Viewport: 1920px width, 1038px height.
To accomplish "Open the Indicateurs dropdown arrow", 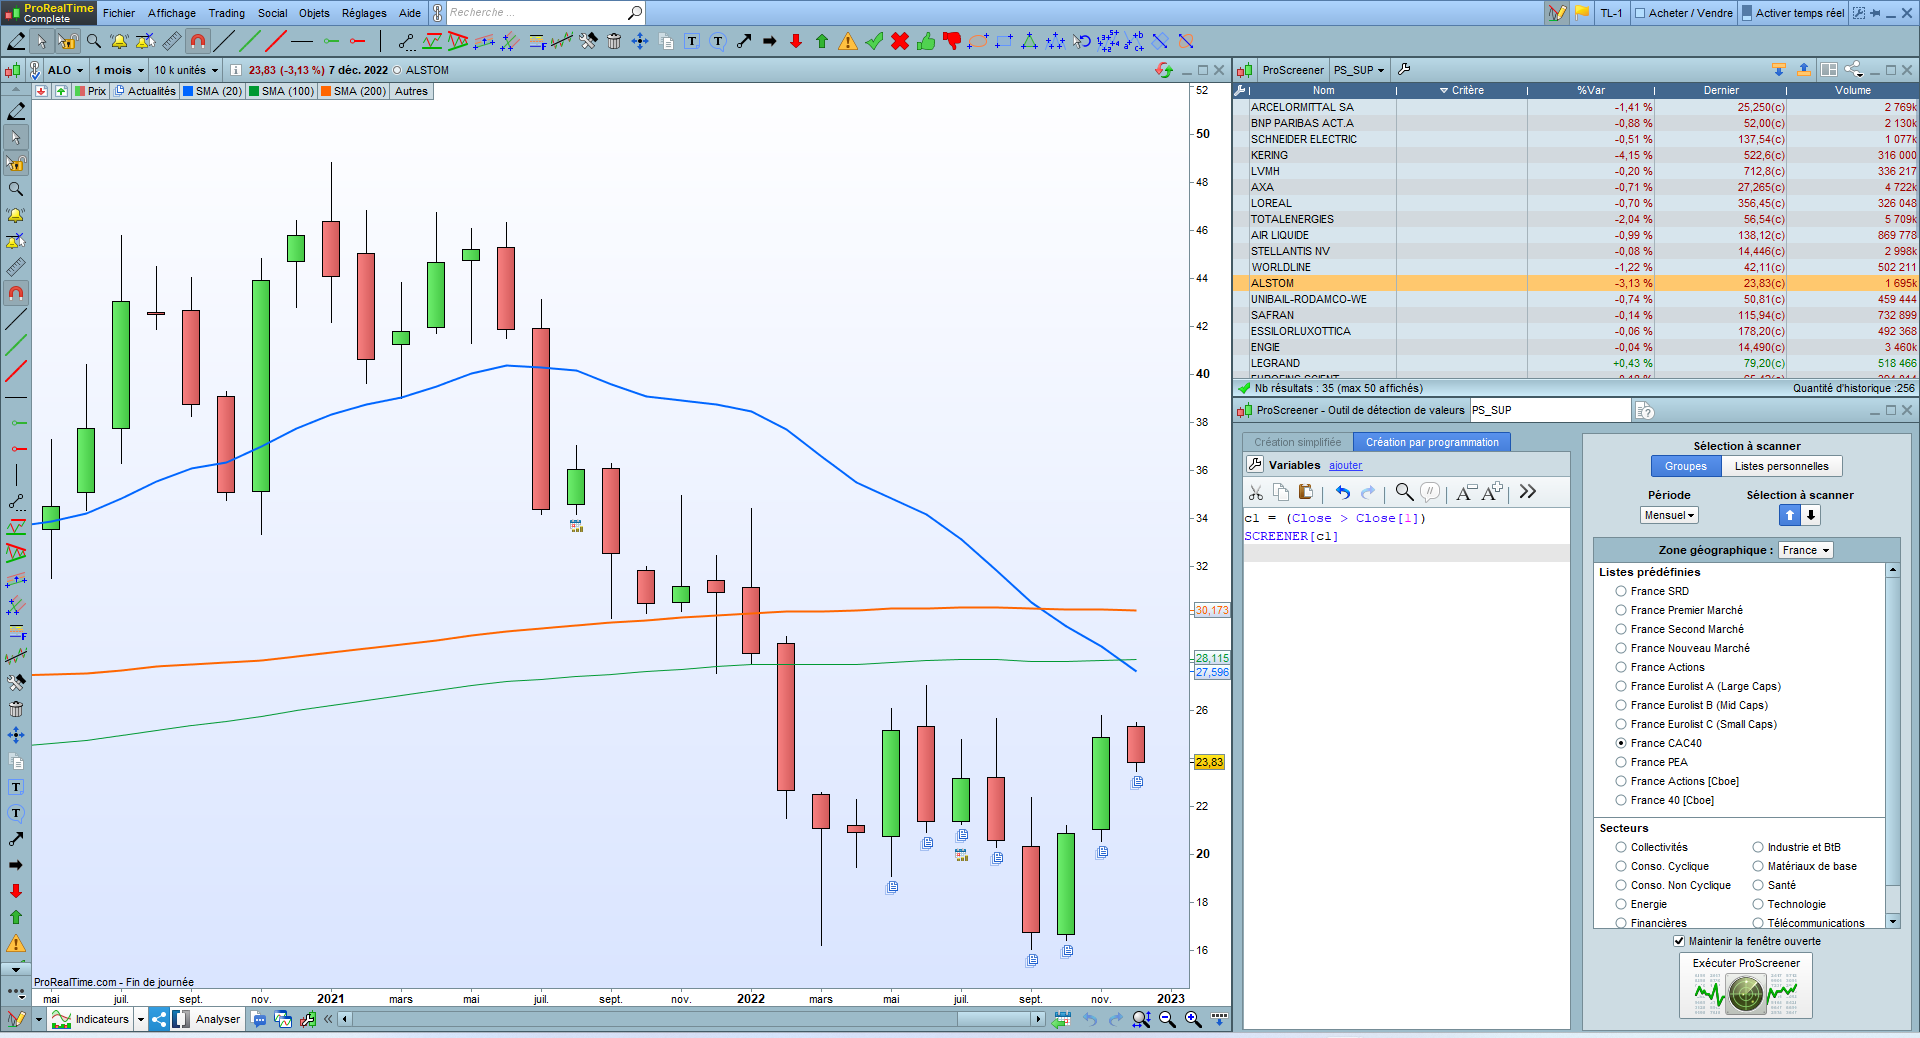I will (x=141, y=1019).
